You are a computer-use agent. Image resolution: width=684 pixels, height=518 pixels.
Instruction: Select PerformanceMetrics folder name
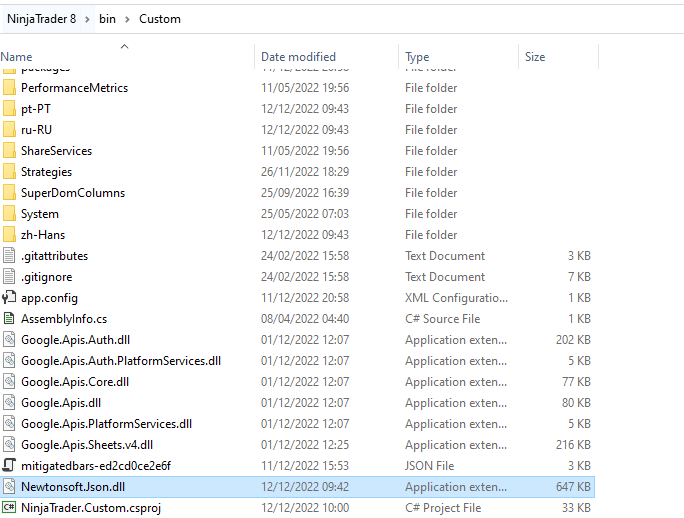pyautogui.click(x=75, y=88)
